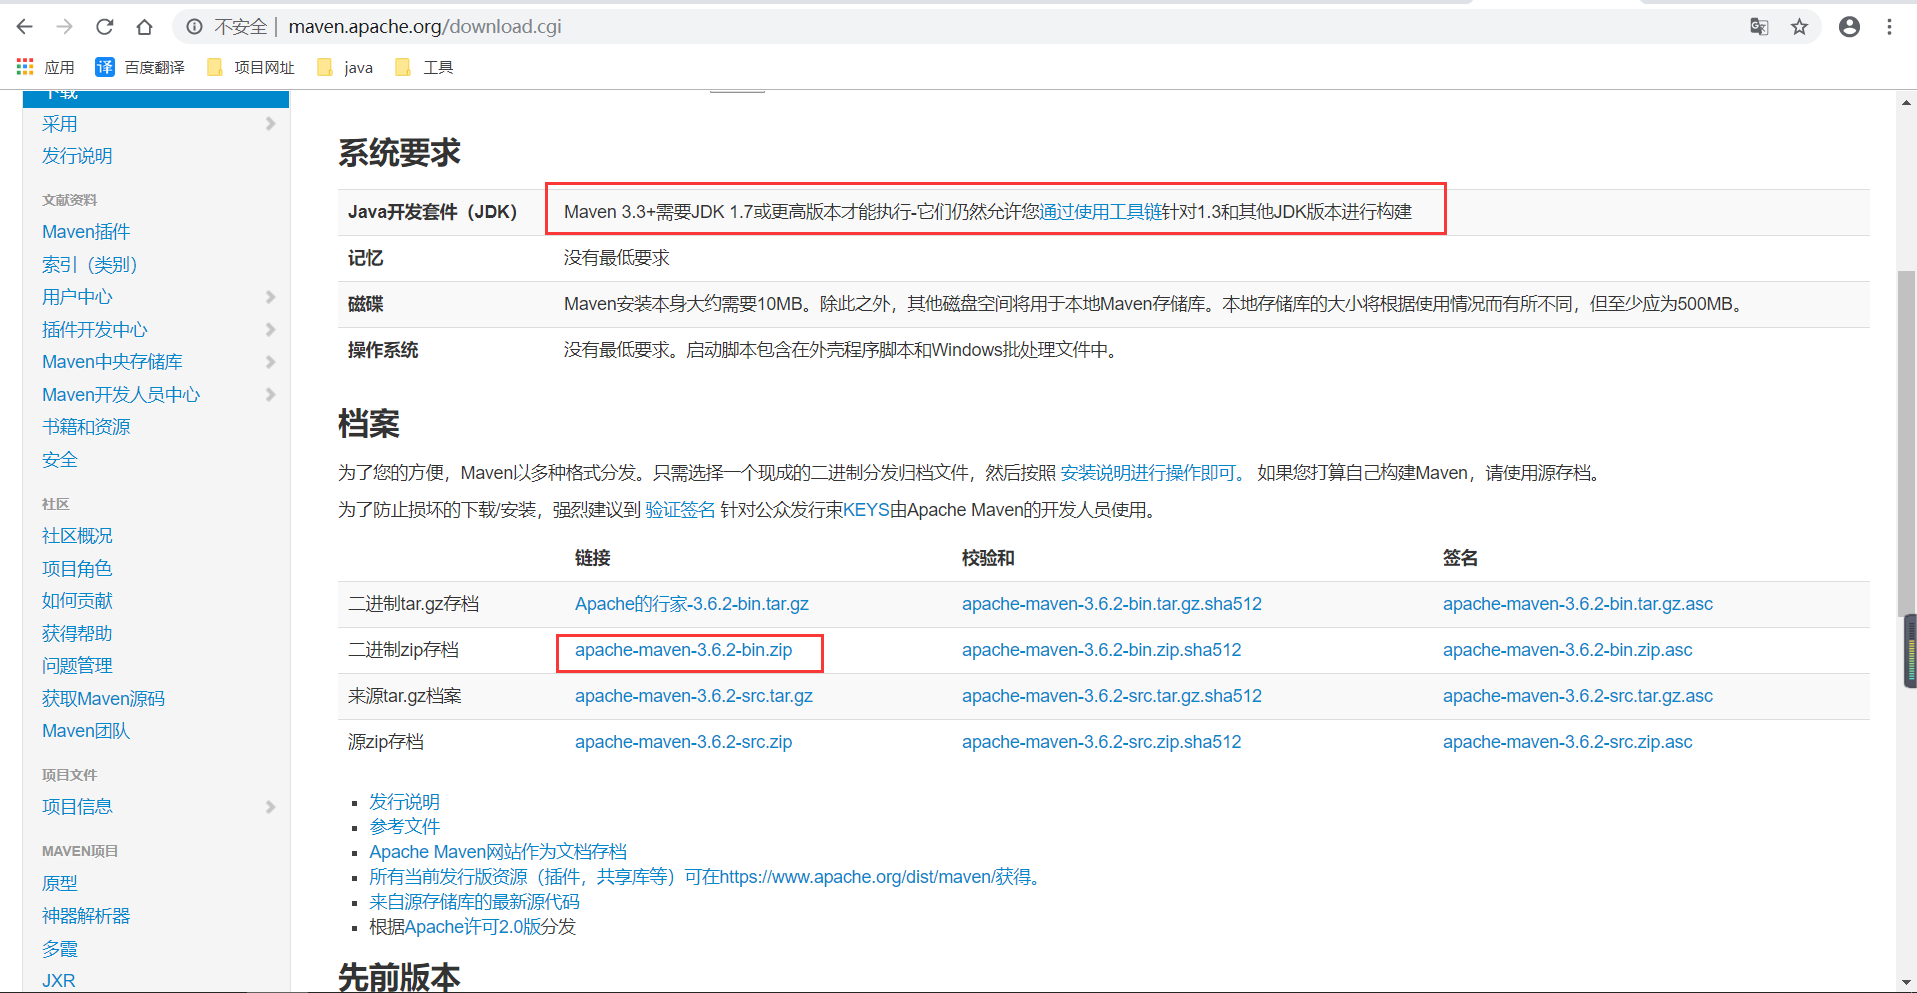
Task: Open 项目角色 sidebar item
Action: 77,569
